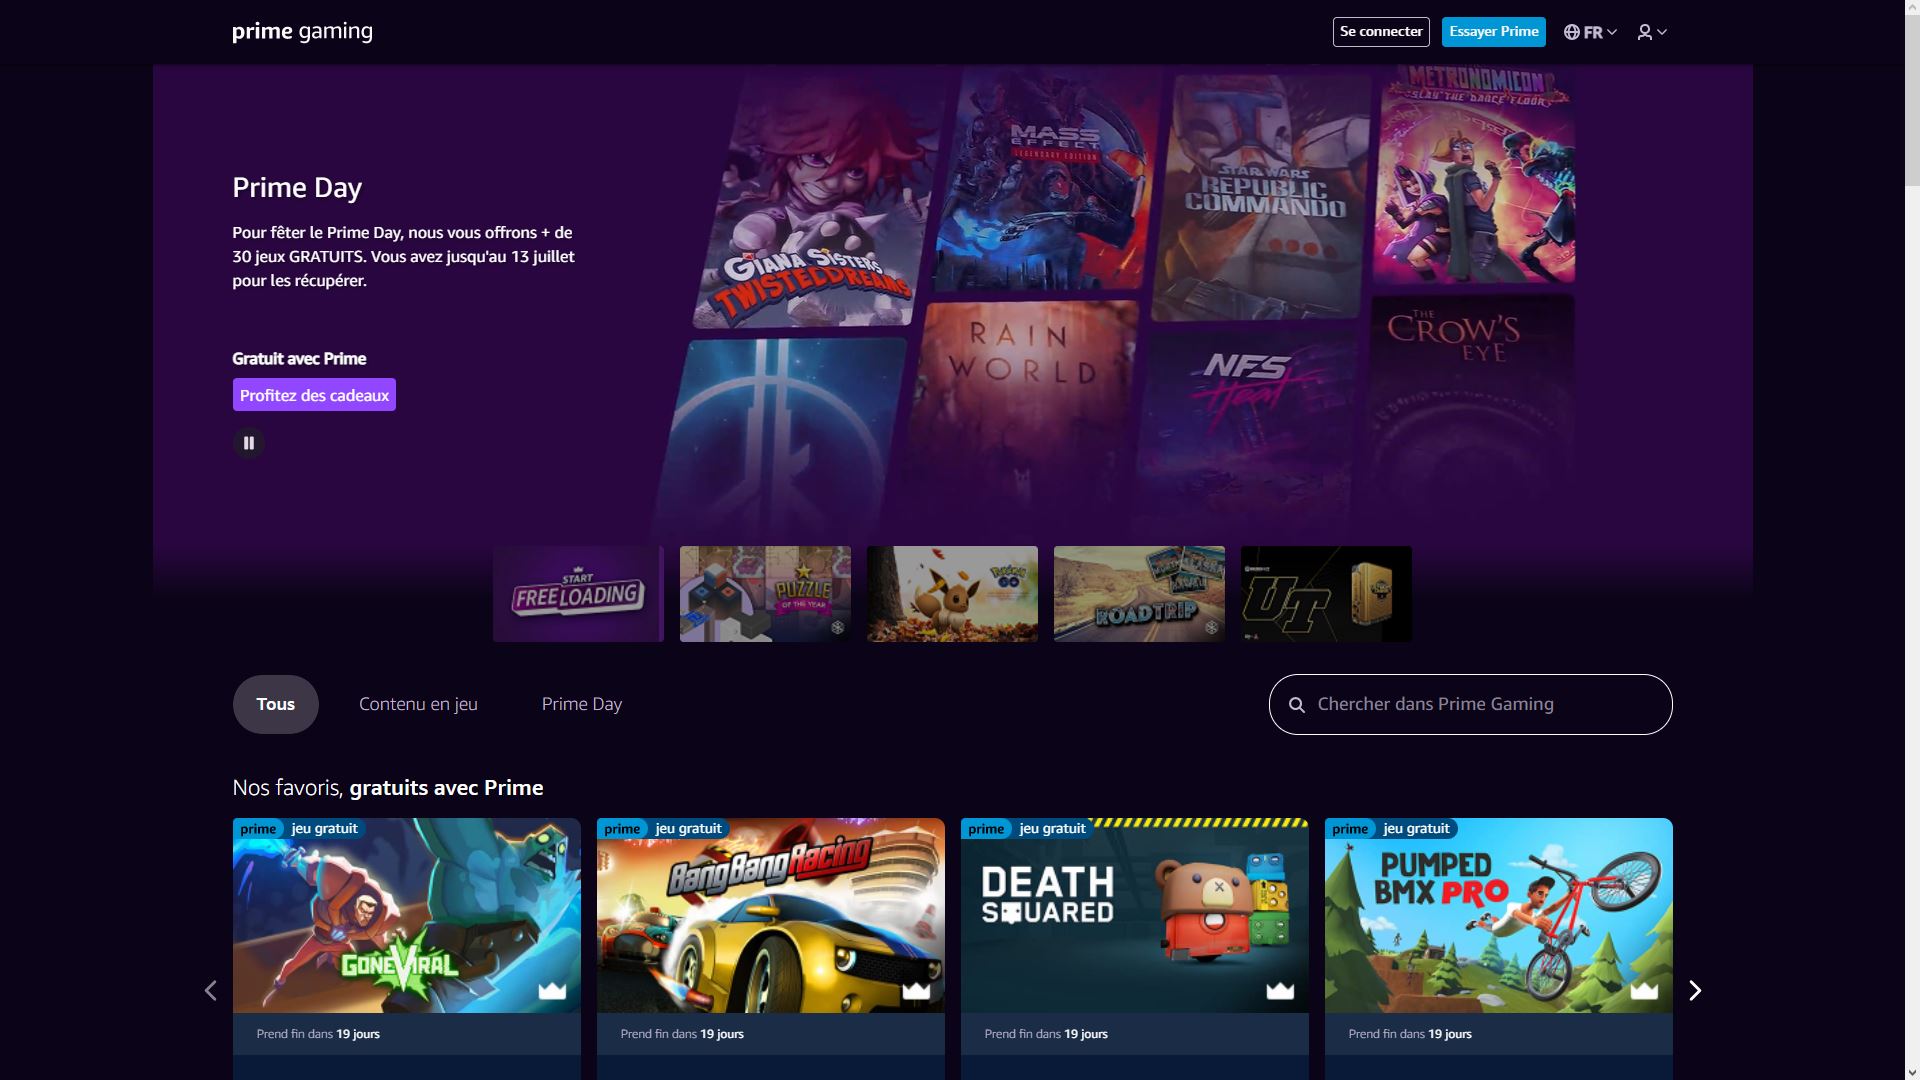
Task: Open the Pokémon GO Eevee banner thumbnail
Action: (951, 593)
